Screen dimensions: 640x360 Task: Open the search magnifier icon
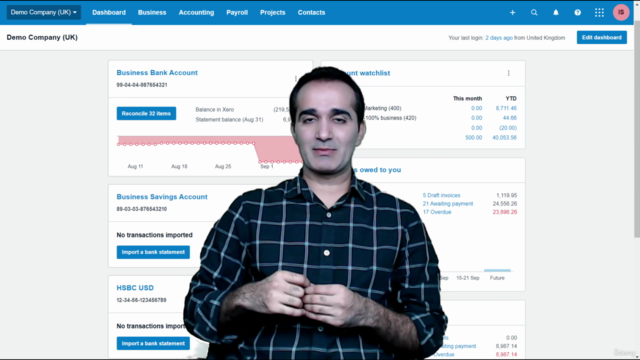point(534,13)
